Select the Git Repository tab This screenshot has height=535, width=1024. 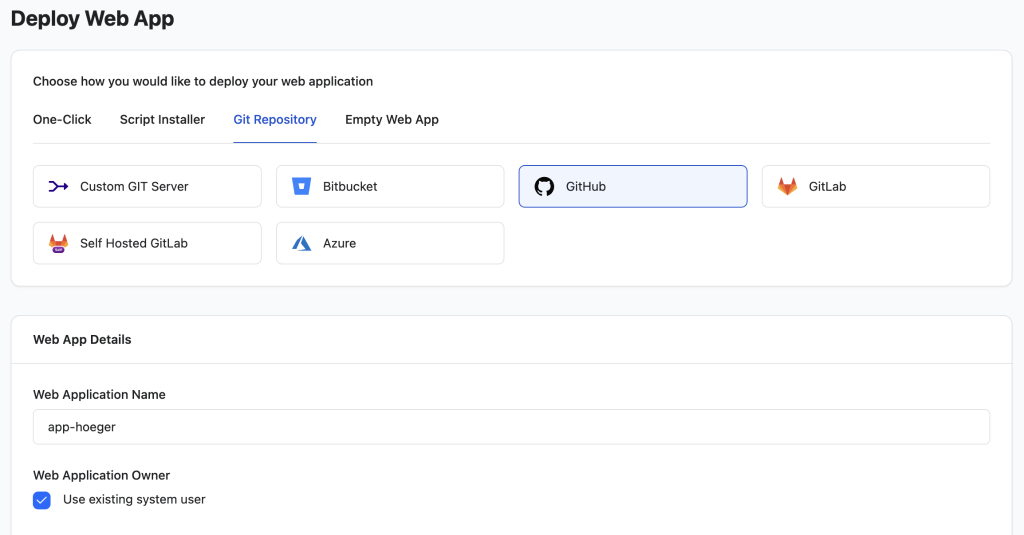[275, 120]
